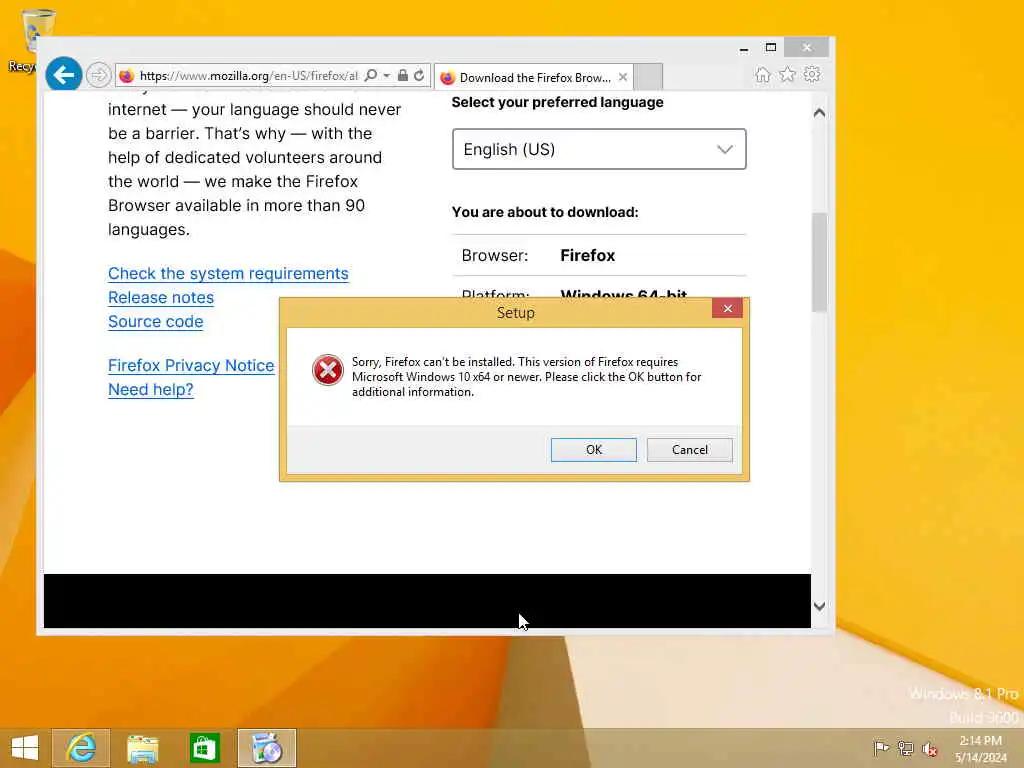This screenshot has width=1024, height=768.
Task: Click the vertical scrollbar thumb
Action: click(x=820, y=262)
